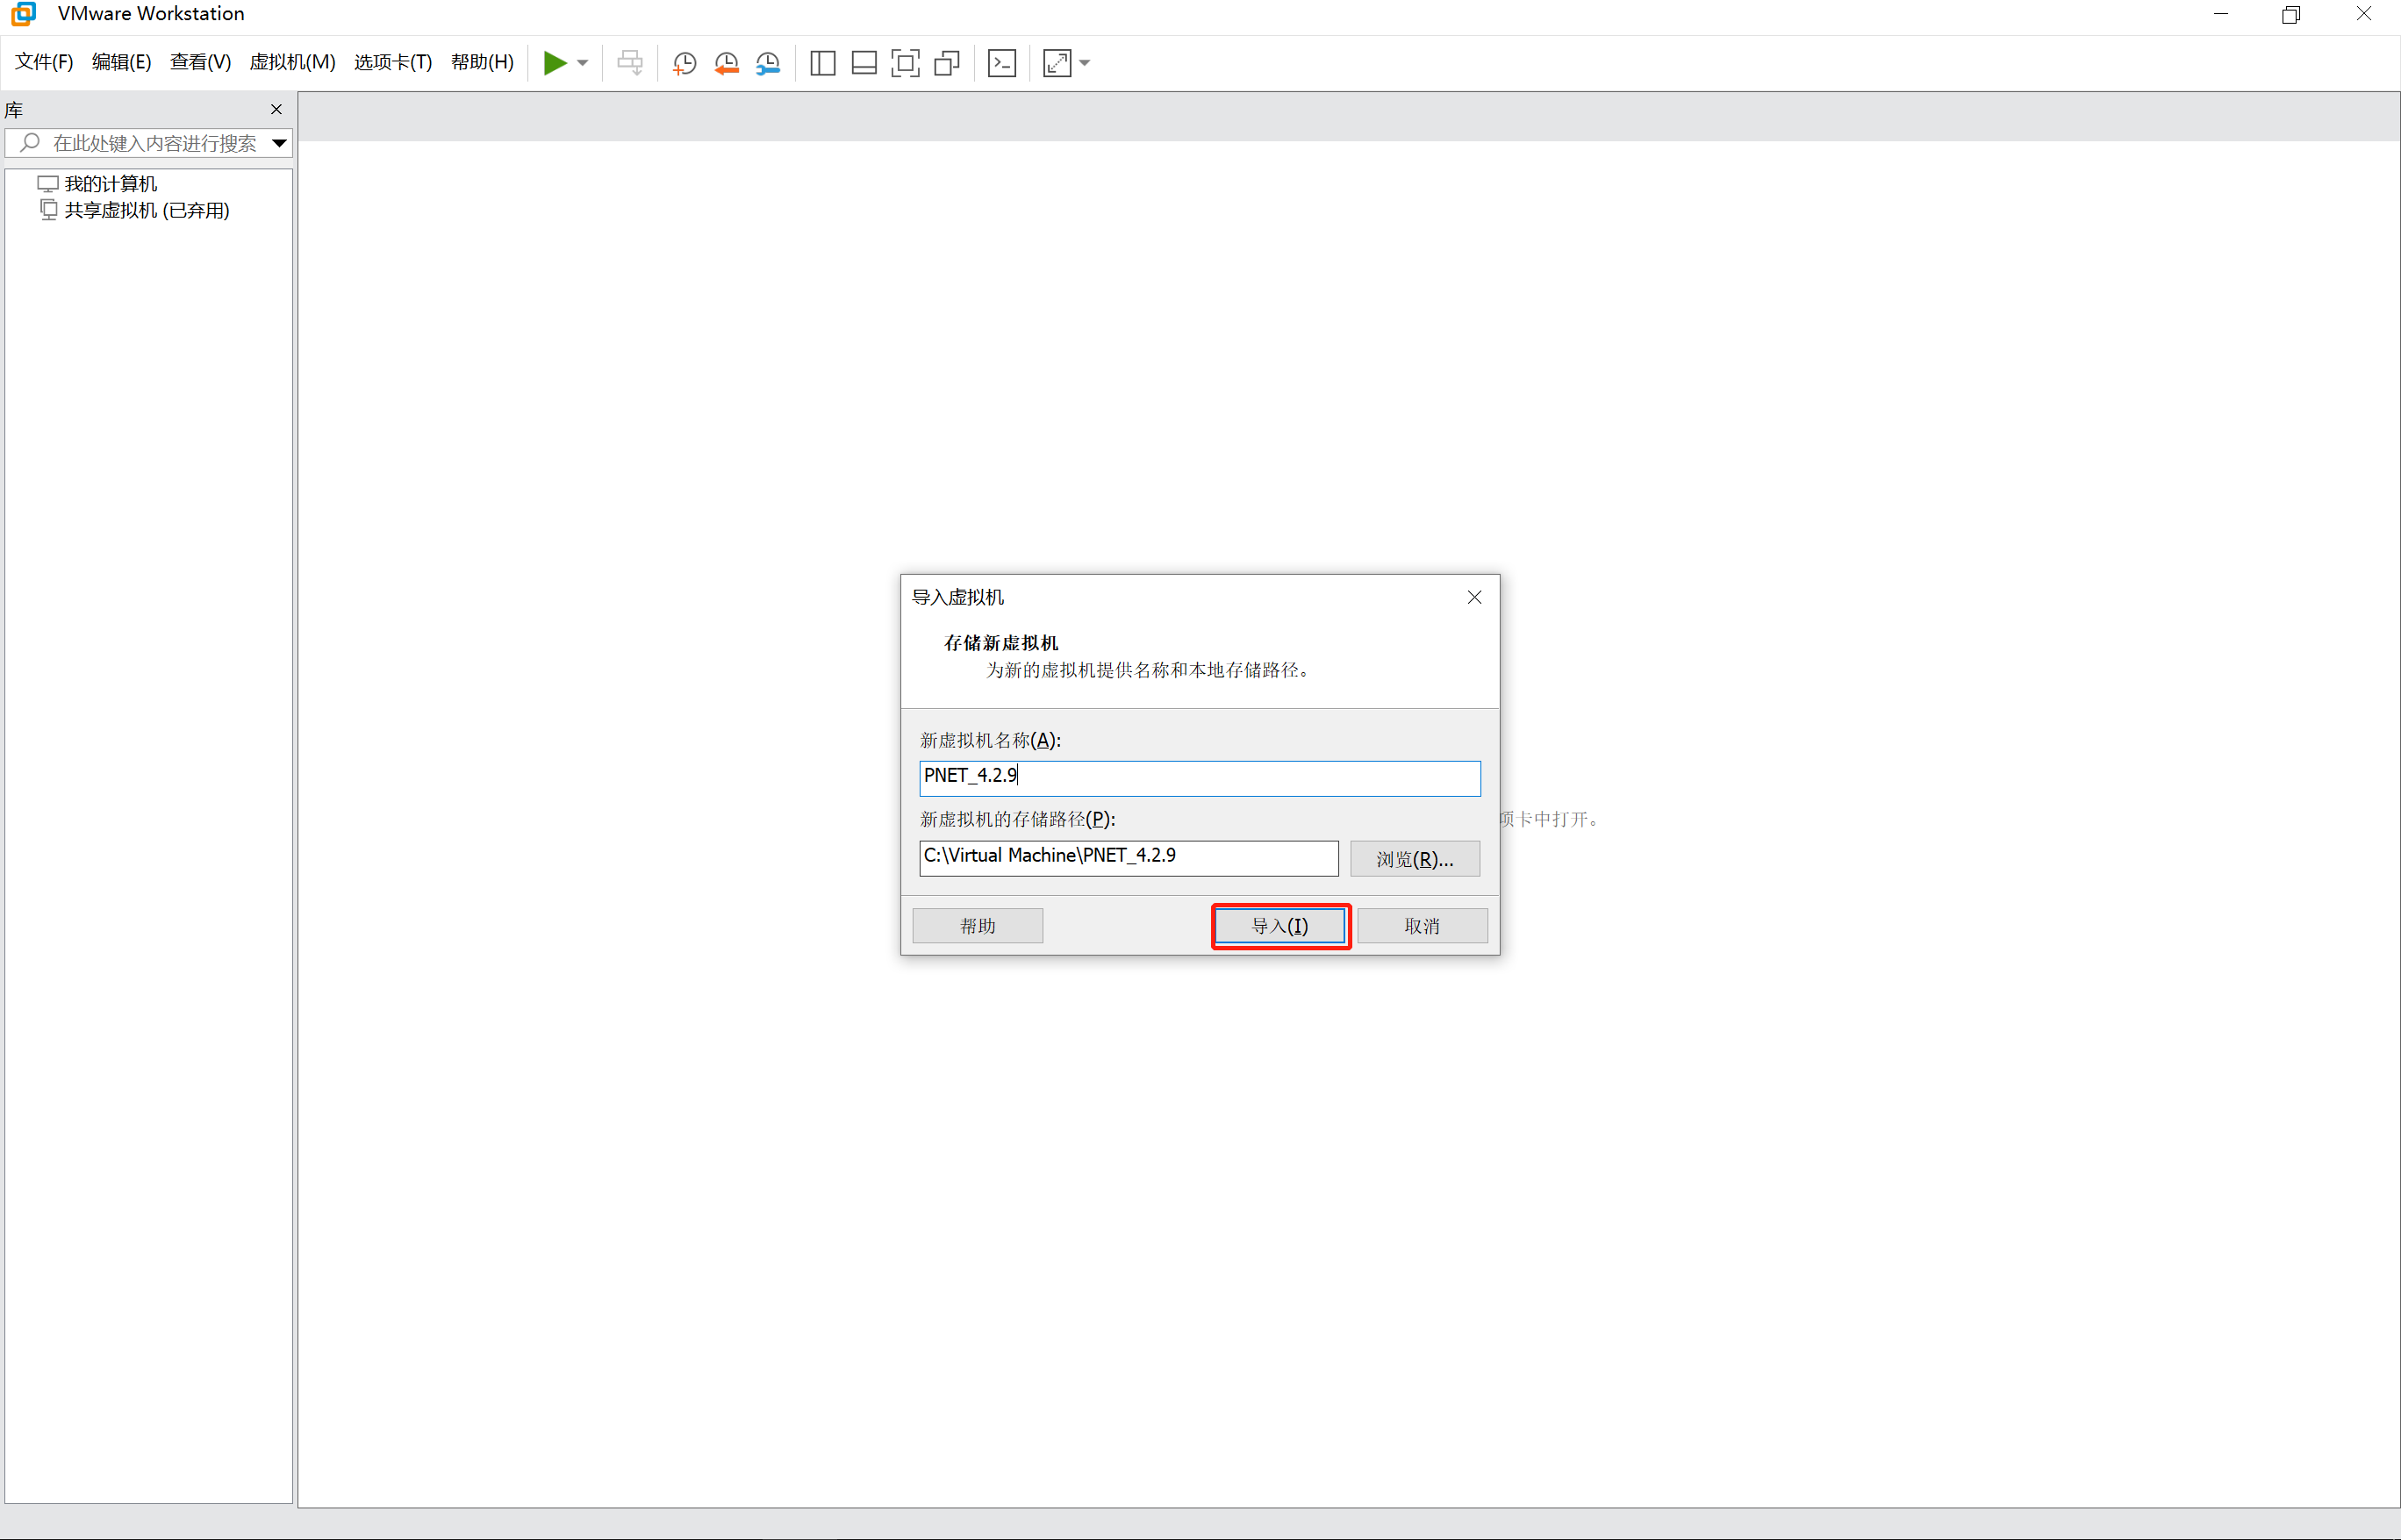Screen dimensions: 2401x1540
Task: Click Send Ctrl+Alt+Del toolbar icon
Action: click(x=630, y=63)
